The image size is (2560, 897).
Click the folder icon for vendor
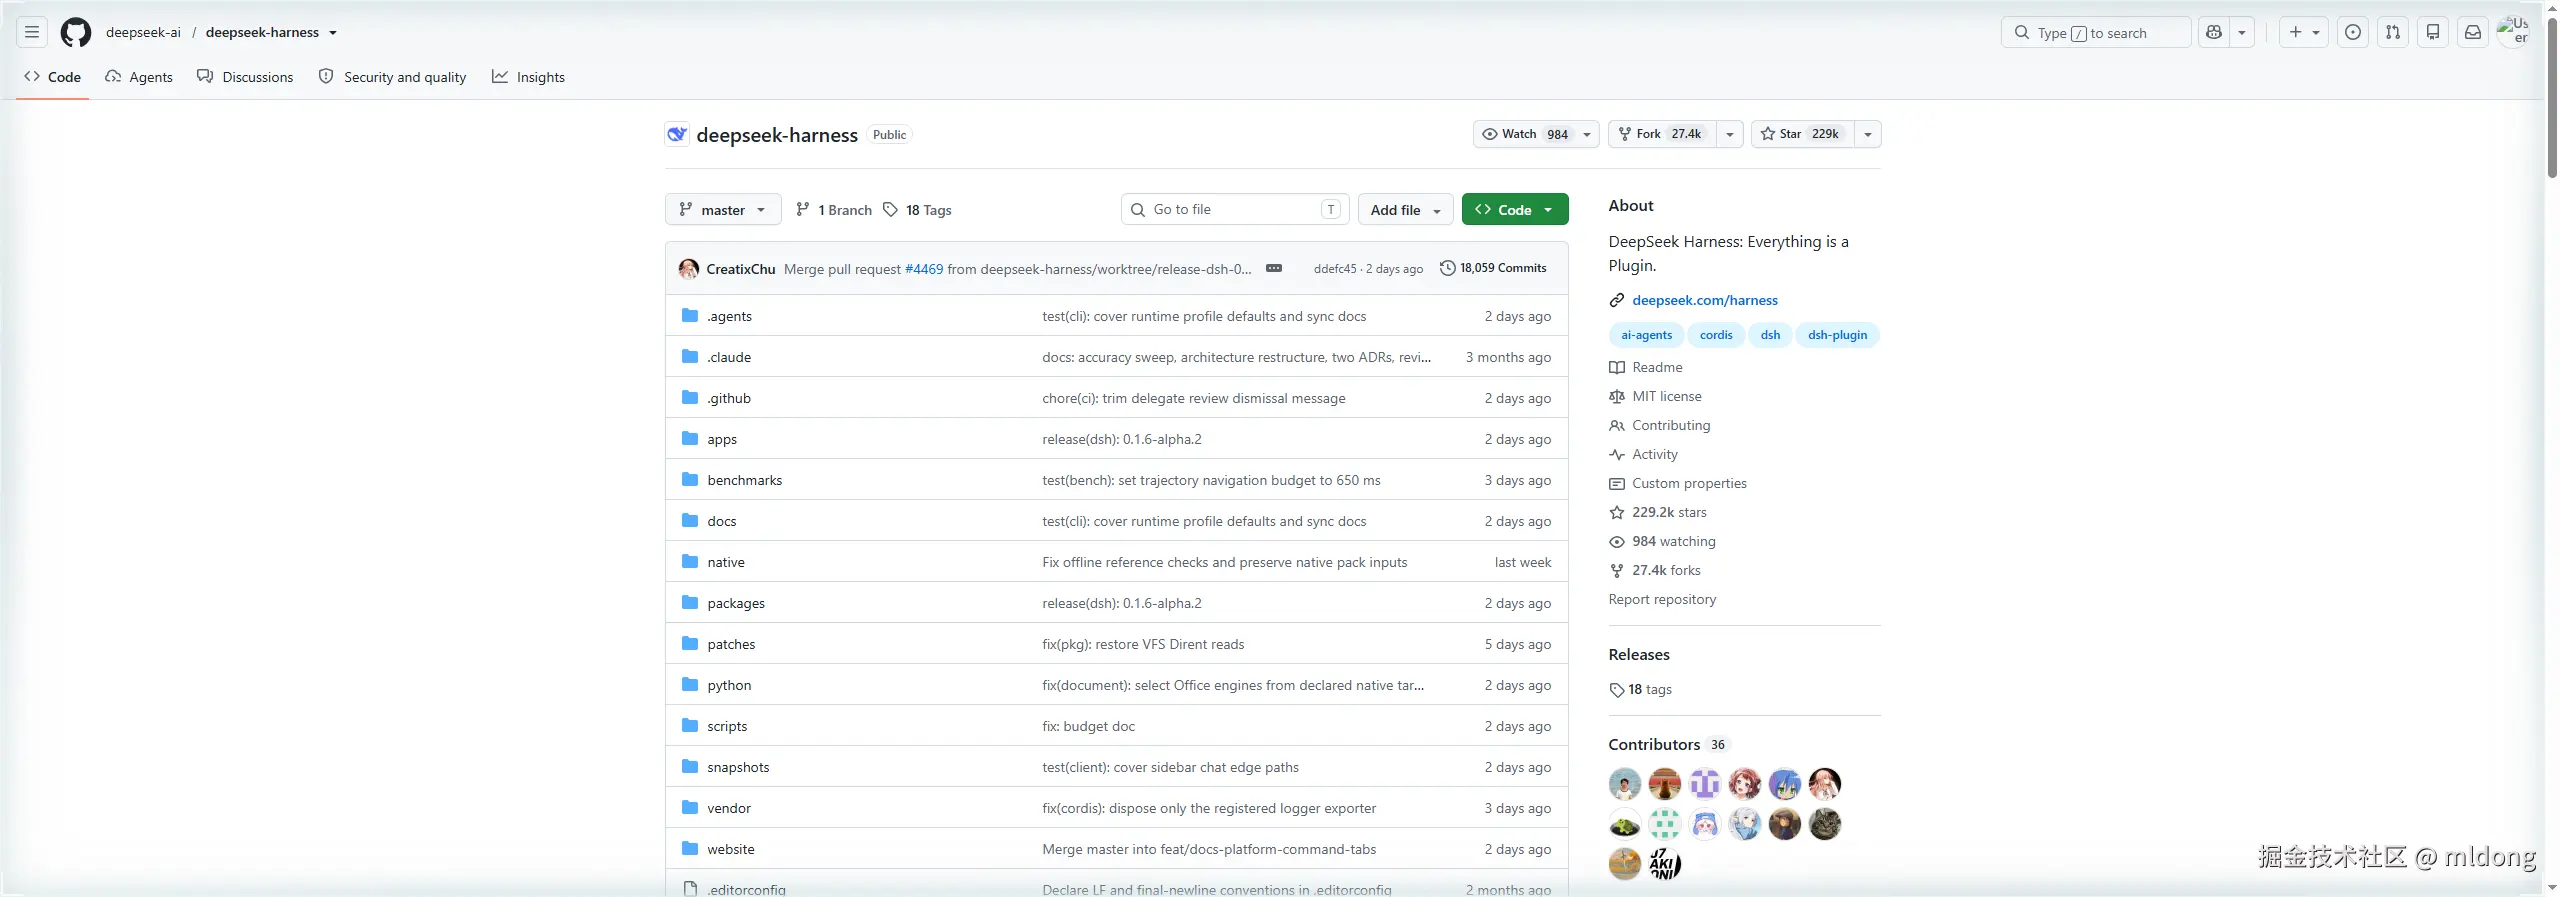(690, 808)
